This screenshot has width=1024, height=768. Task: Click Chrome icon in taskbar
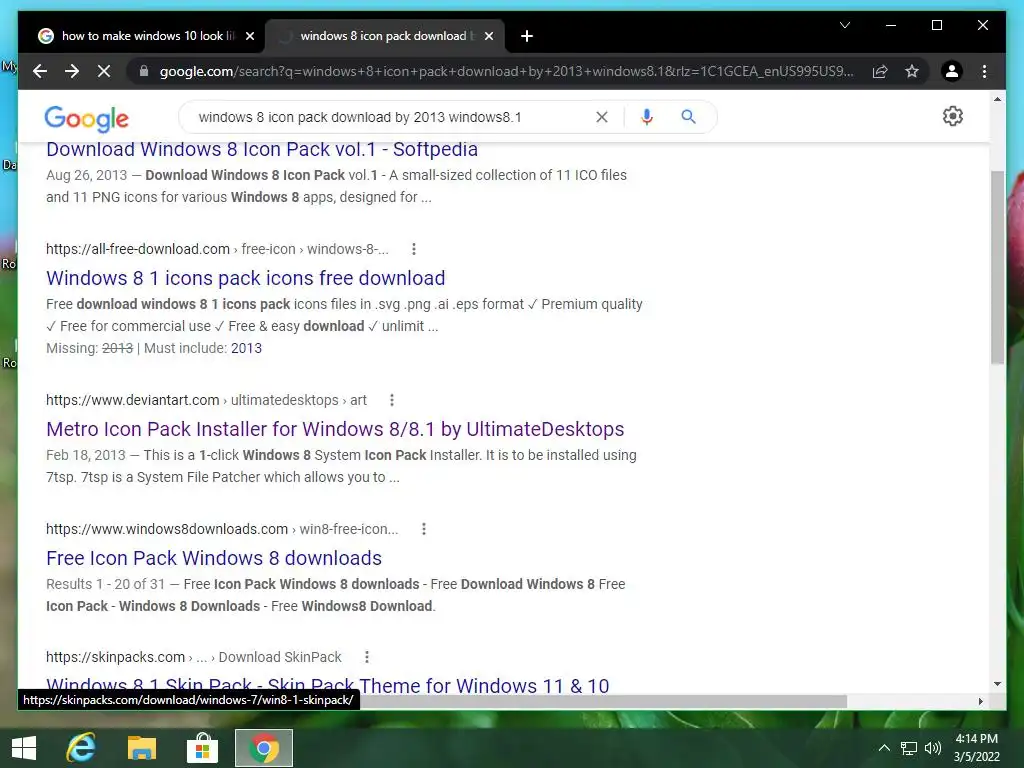point(264,748)
